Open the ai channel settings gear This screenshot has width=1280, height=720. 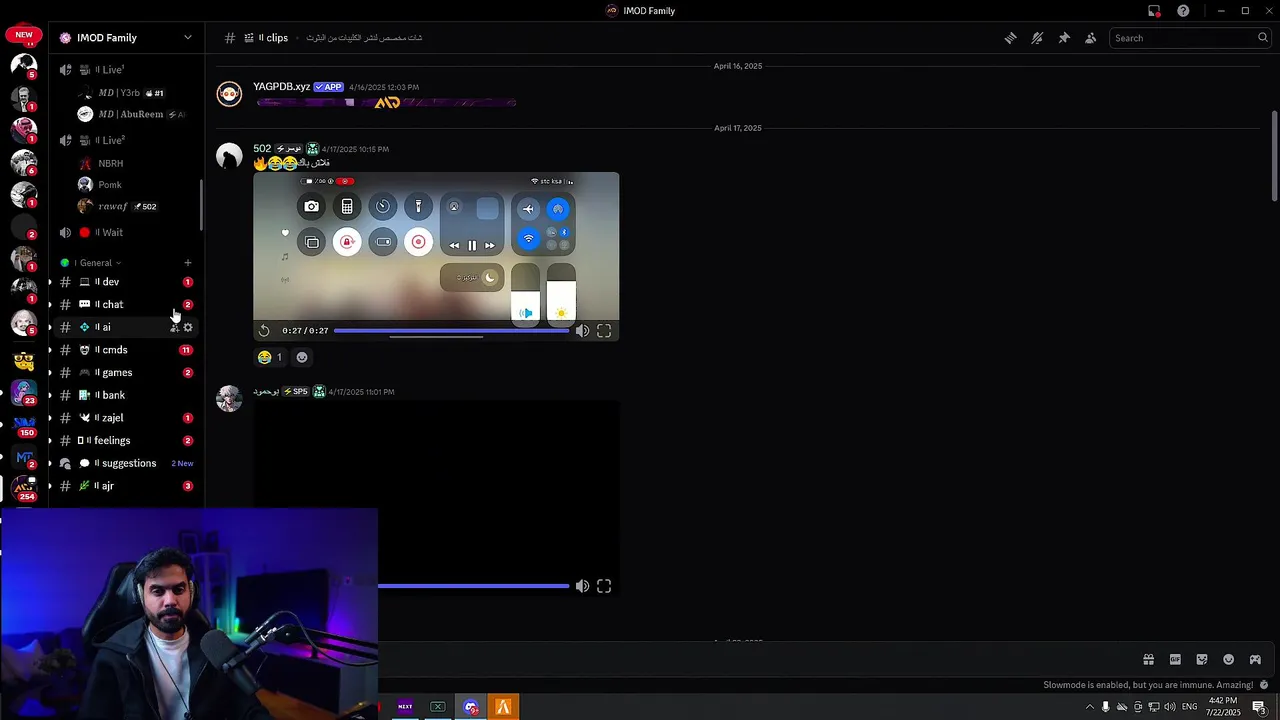point(188,328)
